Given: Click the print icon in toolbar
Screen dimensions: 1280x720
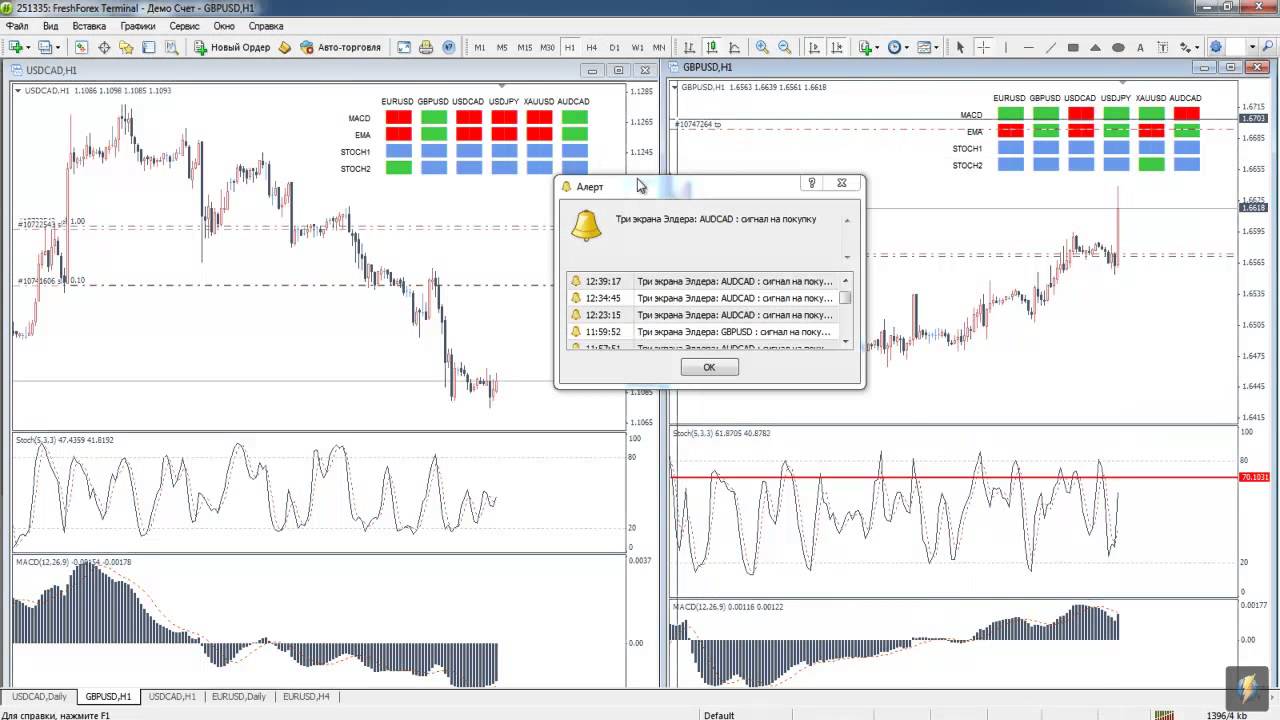Looking at the screenshot, I should [x=426, y=47].
